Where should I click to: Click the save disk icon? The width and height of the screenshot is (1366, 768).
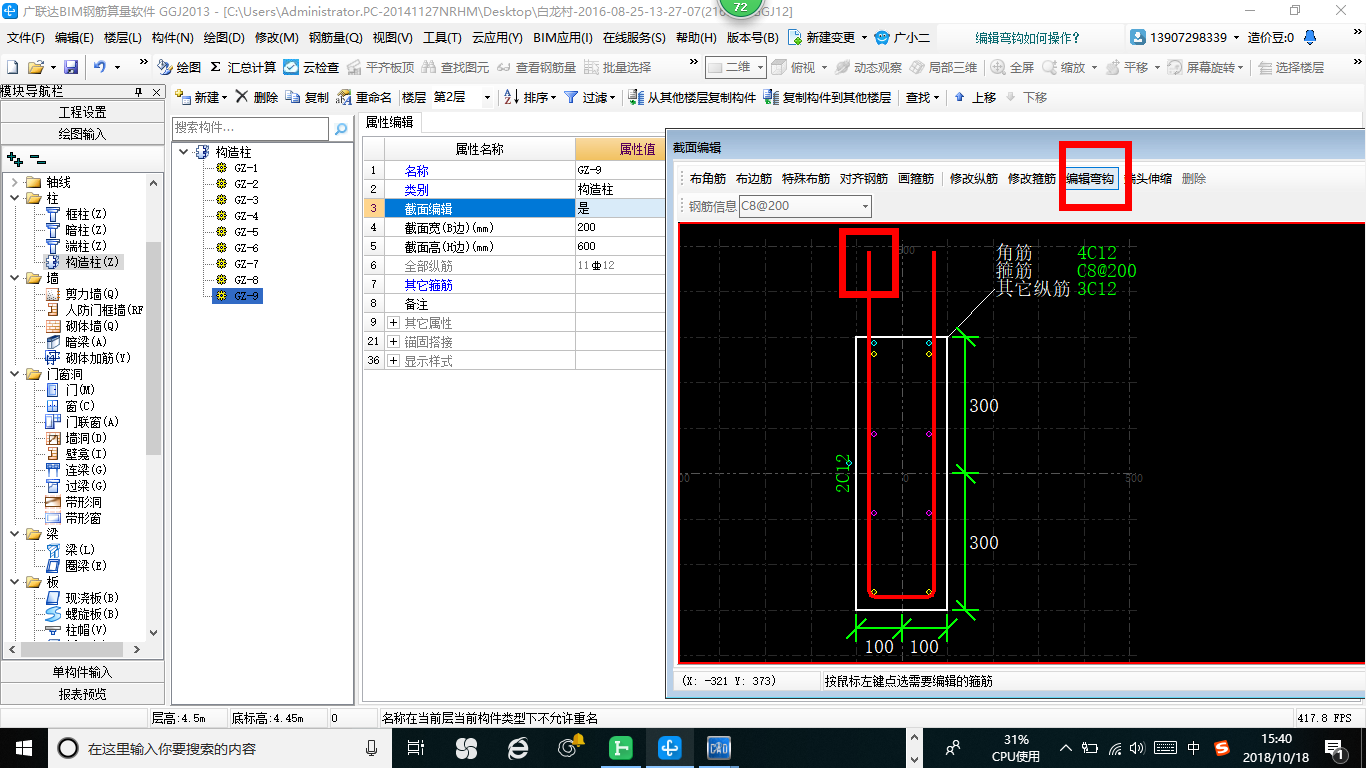coord(71,67)
